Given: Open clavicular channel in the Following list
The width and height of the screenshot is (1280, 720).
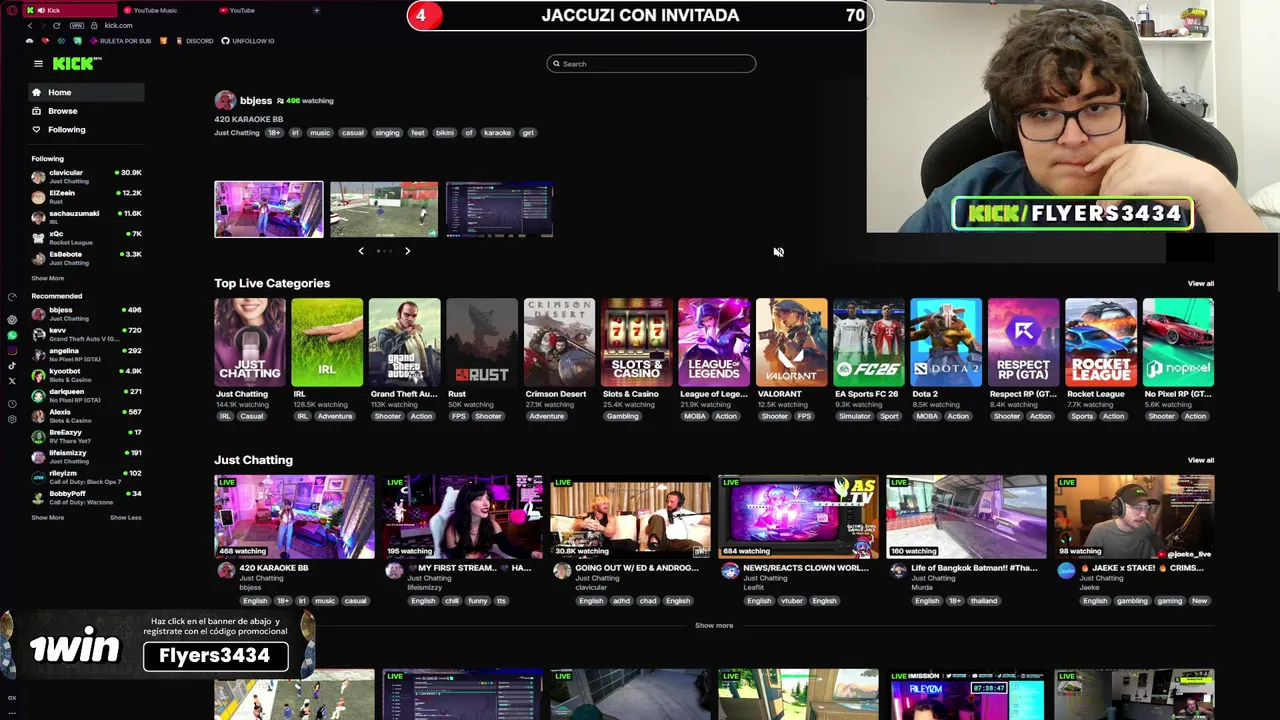Looking at the screenshot, I should [x=86, y=176].
